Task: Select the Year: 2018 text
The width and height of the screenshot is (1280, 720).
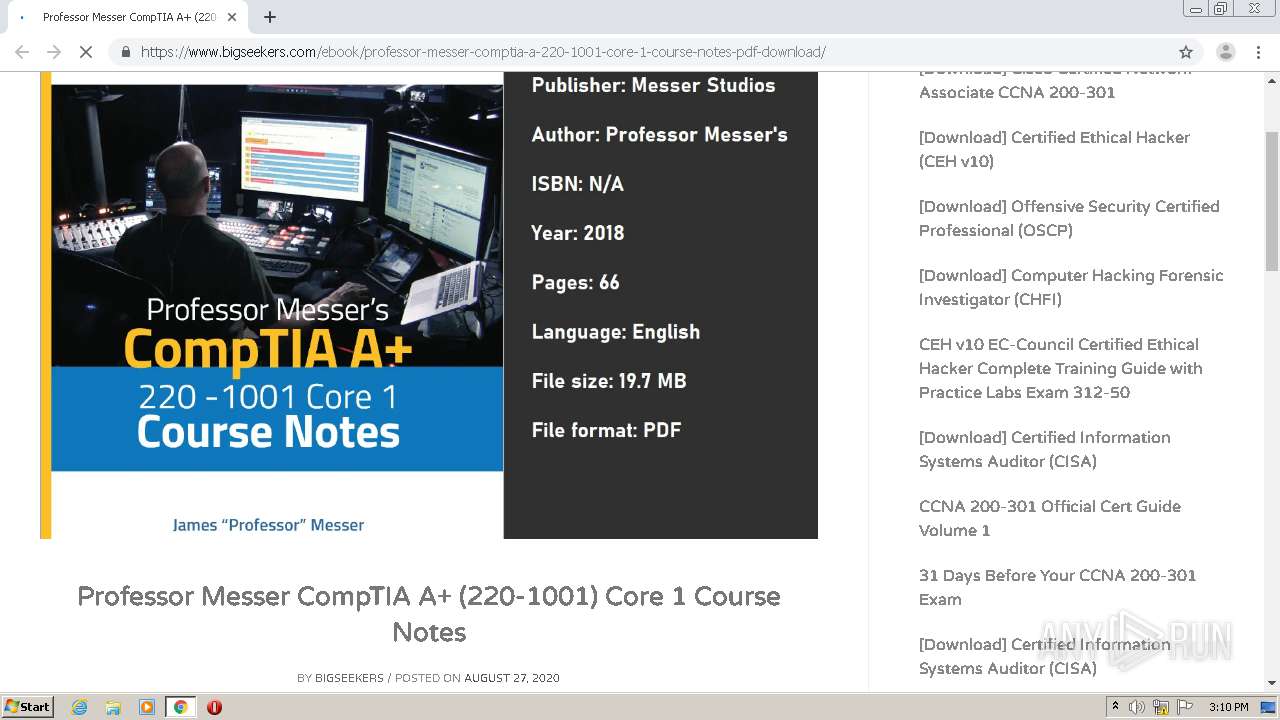Action: click(x=577, y=233)
